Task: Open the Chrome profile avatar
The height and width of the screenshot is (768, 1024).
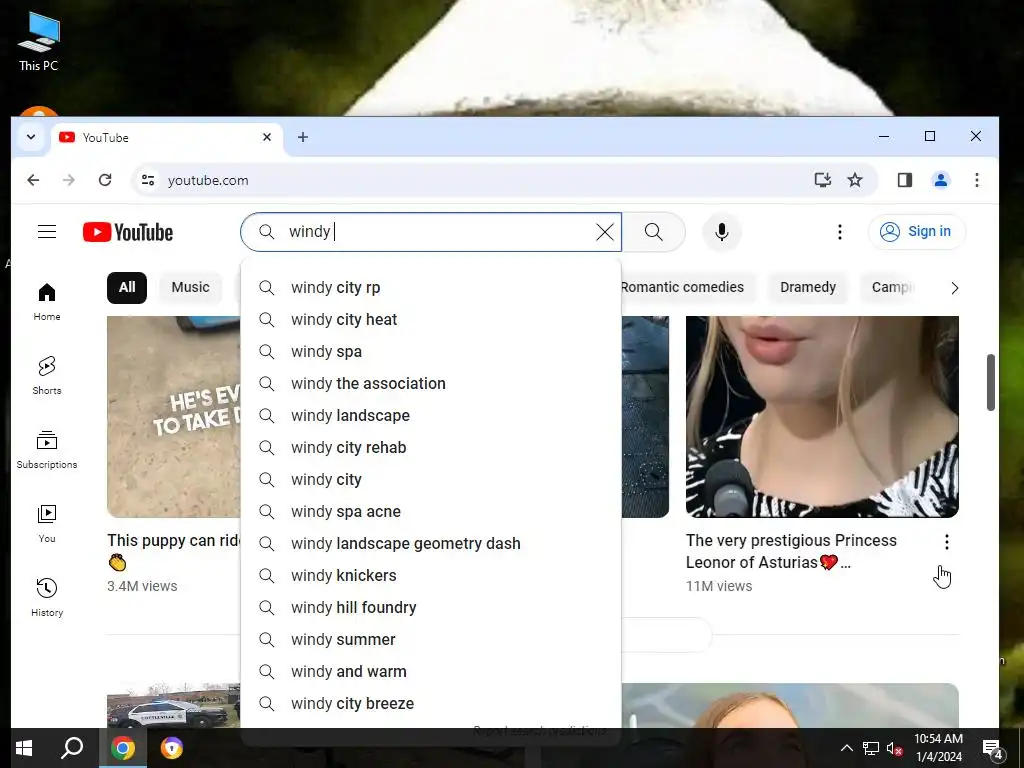Action: point(941,180)
